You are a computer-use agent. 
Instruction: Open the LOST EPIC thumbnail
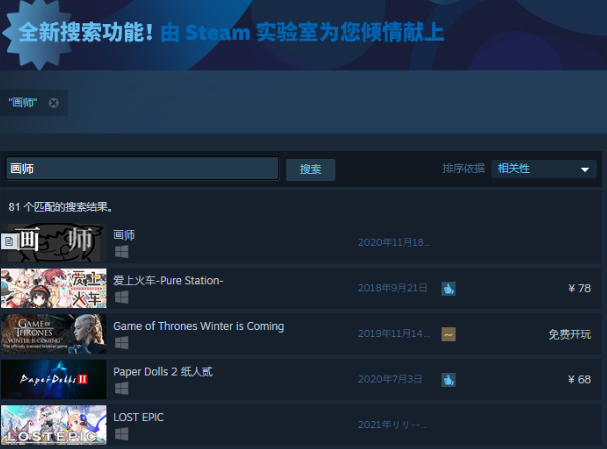[x=53, y=425]
